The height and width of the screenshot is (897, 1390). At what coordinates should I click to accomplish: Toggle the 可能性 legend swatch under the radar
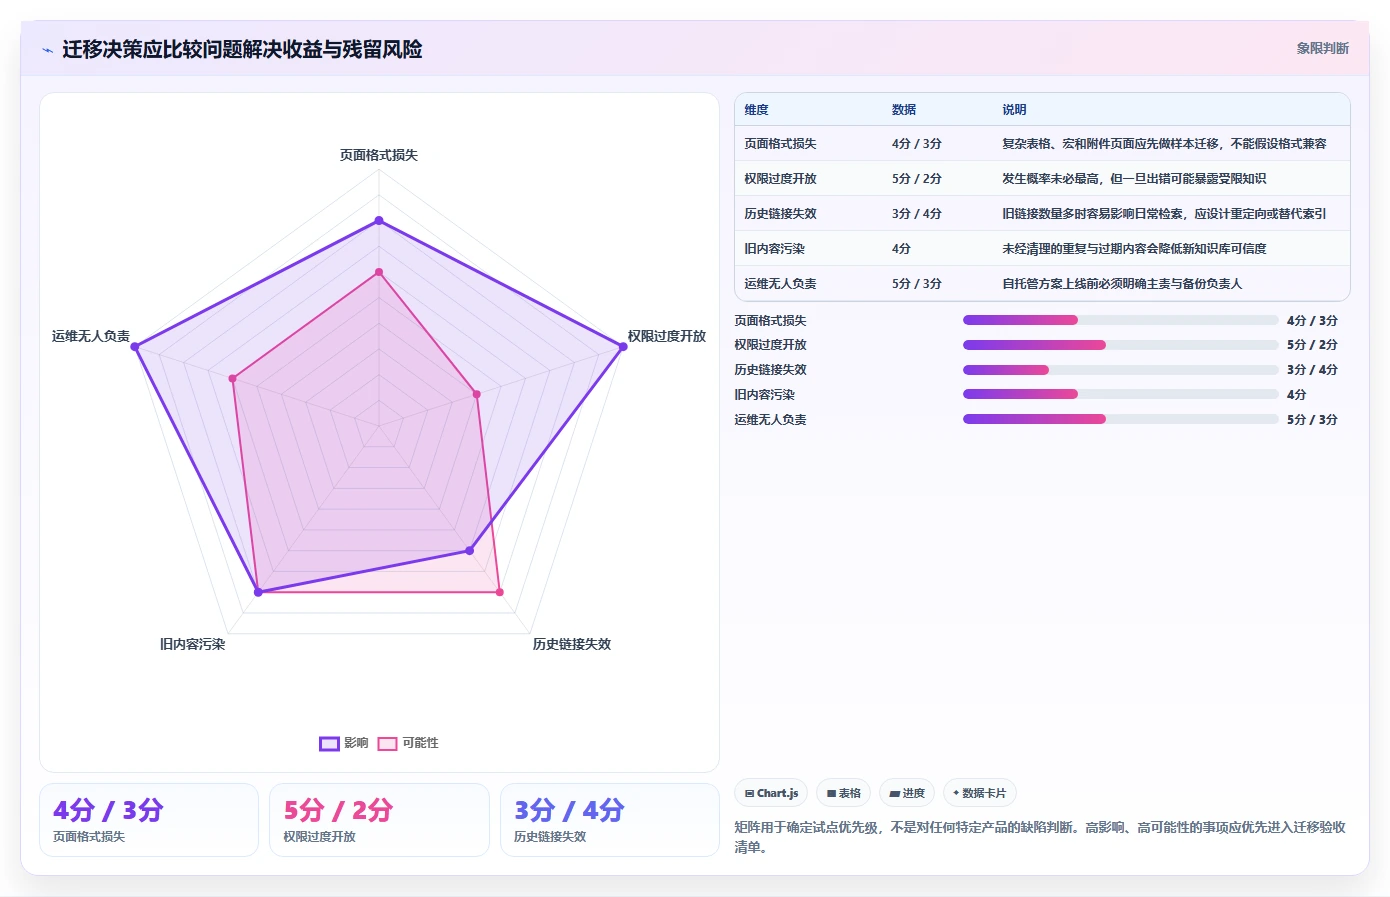point(387,743)
